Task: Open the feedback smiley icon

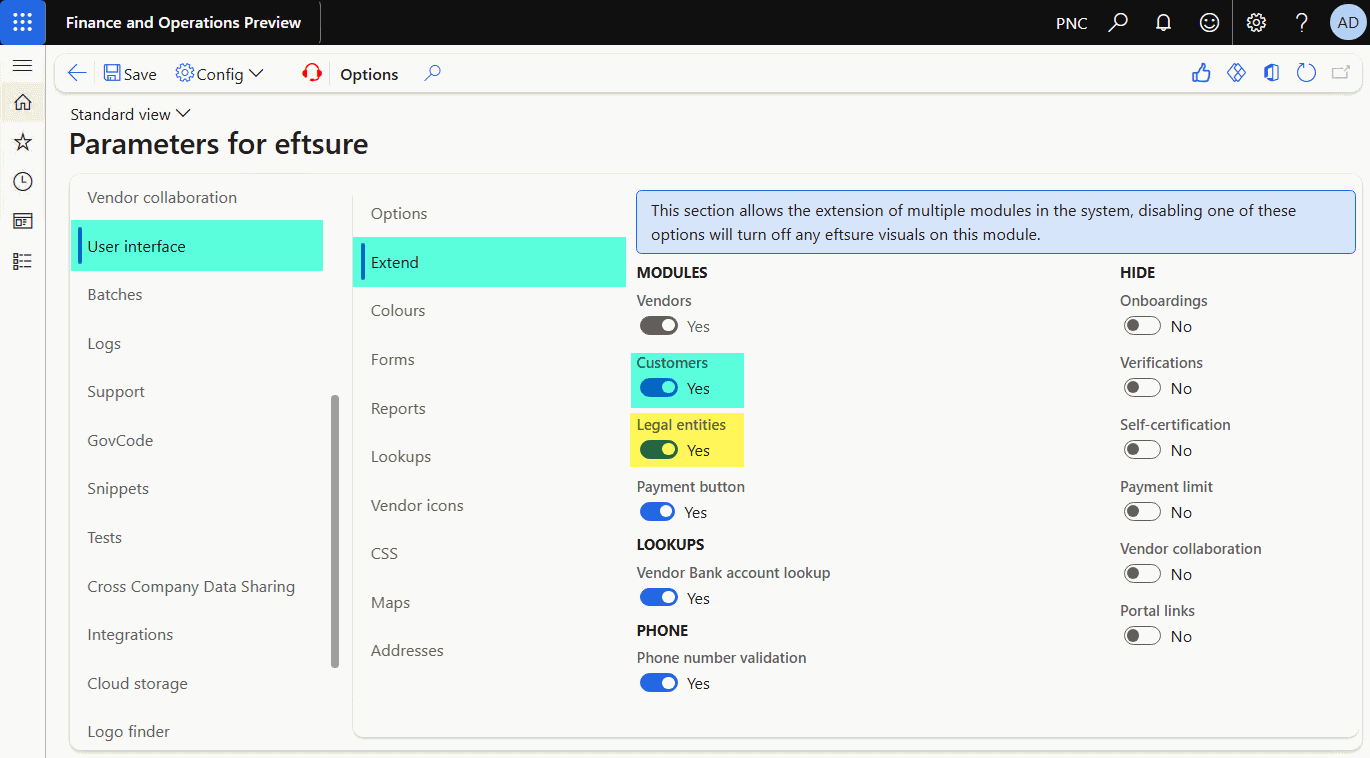Action: 1209,22
